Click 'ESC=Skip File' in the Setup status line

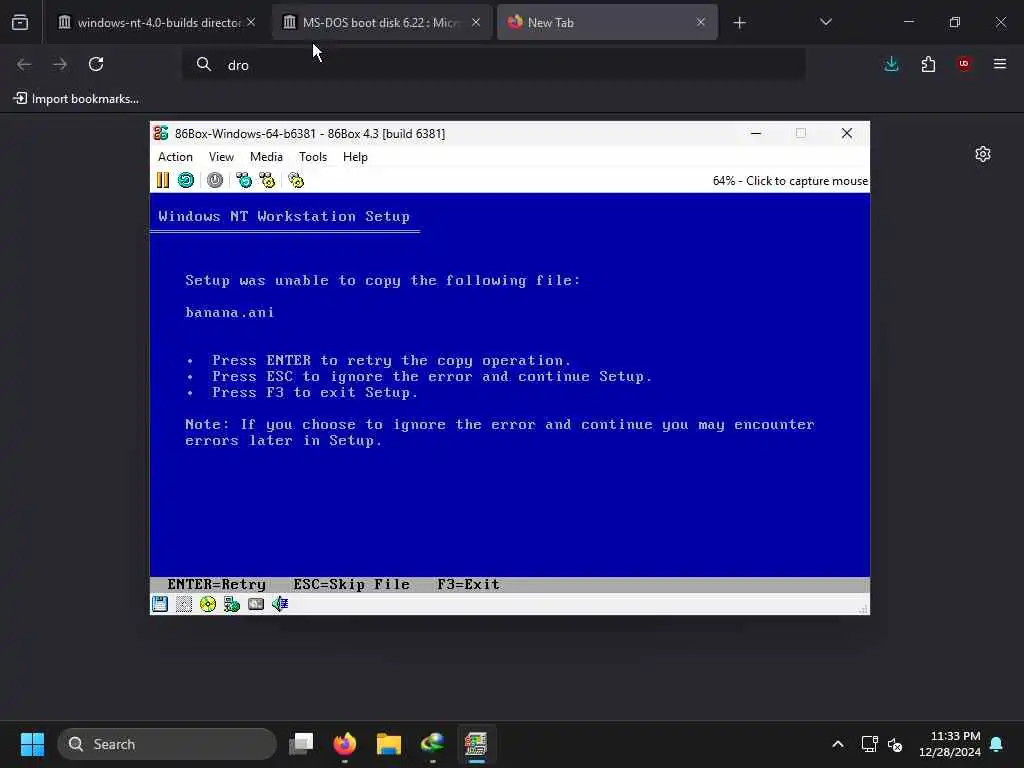351,584
